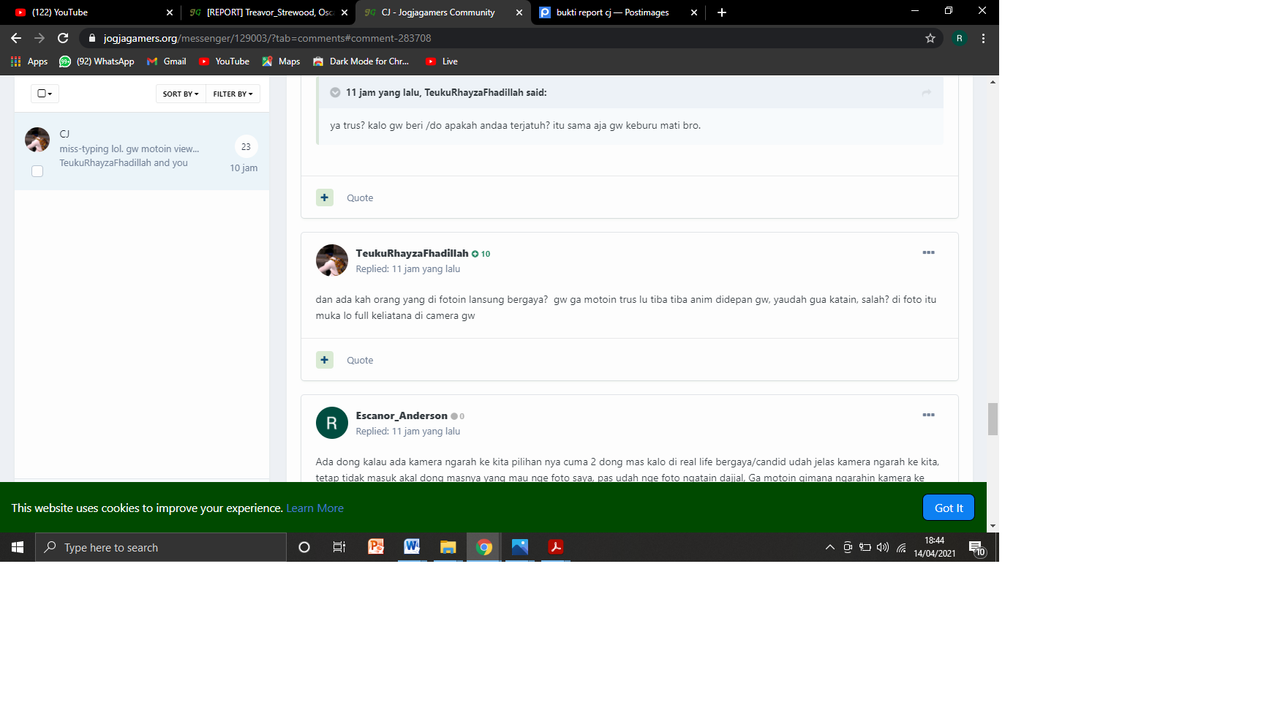Open the Chrome profile avatar R
Viewport: 1280px width, 711px height.
959,38
